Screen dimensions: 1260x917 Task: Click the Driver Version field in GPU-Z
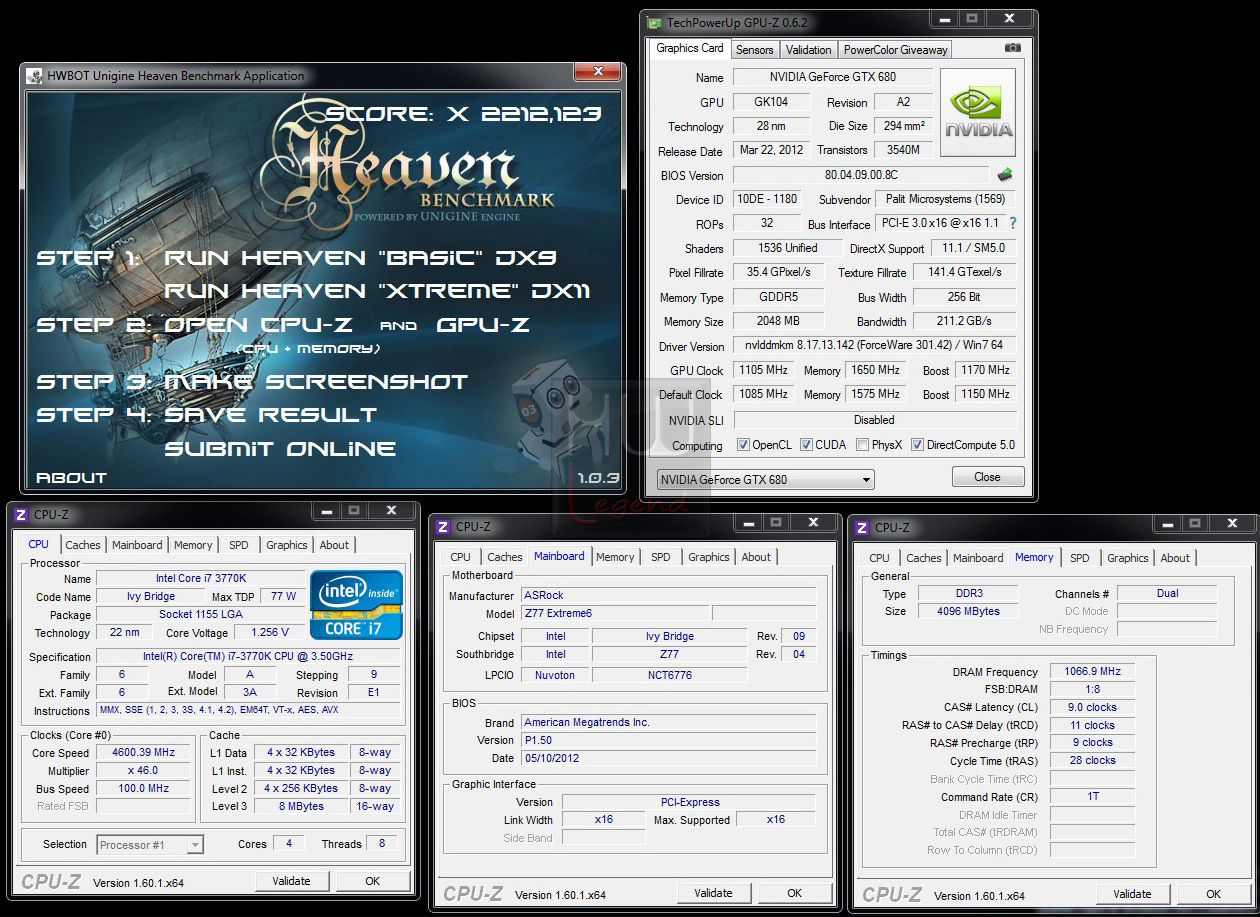click(x=875, y=346)
